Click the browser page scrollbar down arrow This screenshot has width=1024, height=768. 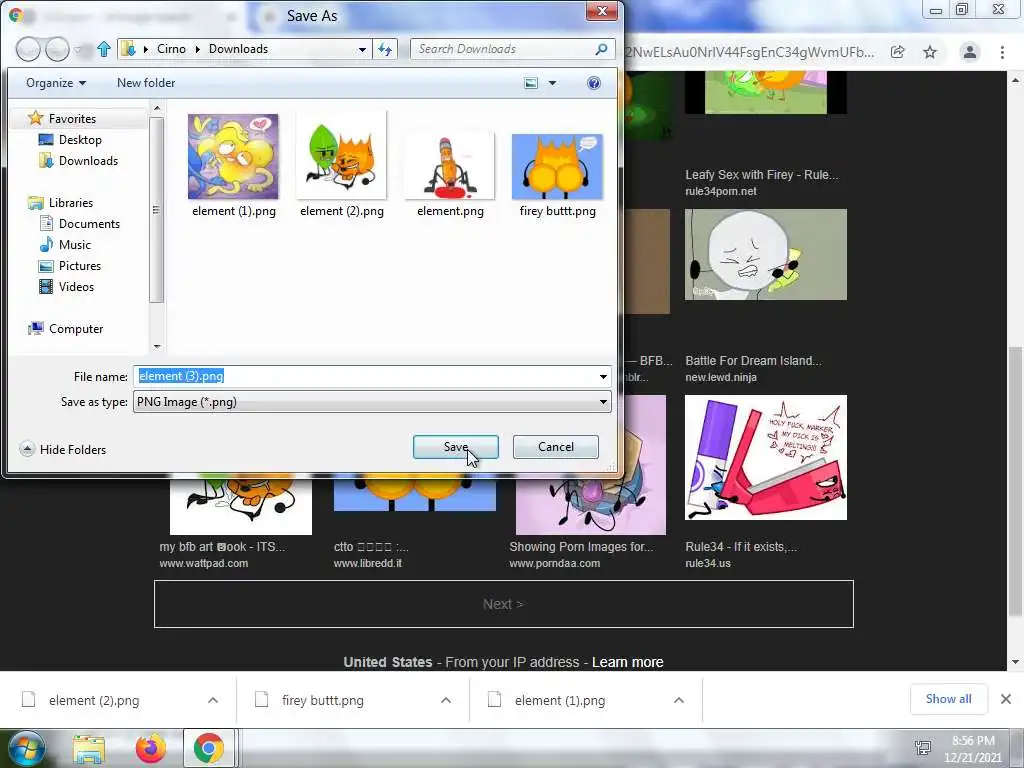coord(1016,662)
